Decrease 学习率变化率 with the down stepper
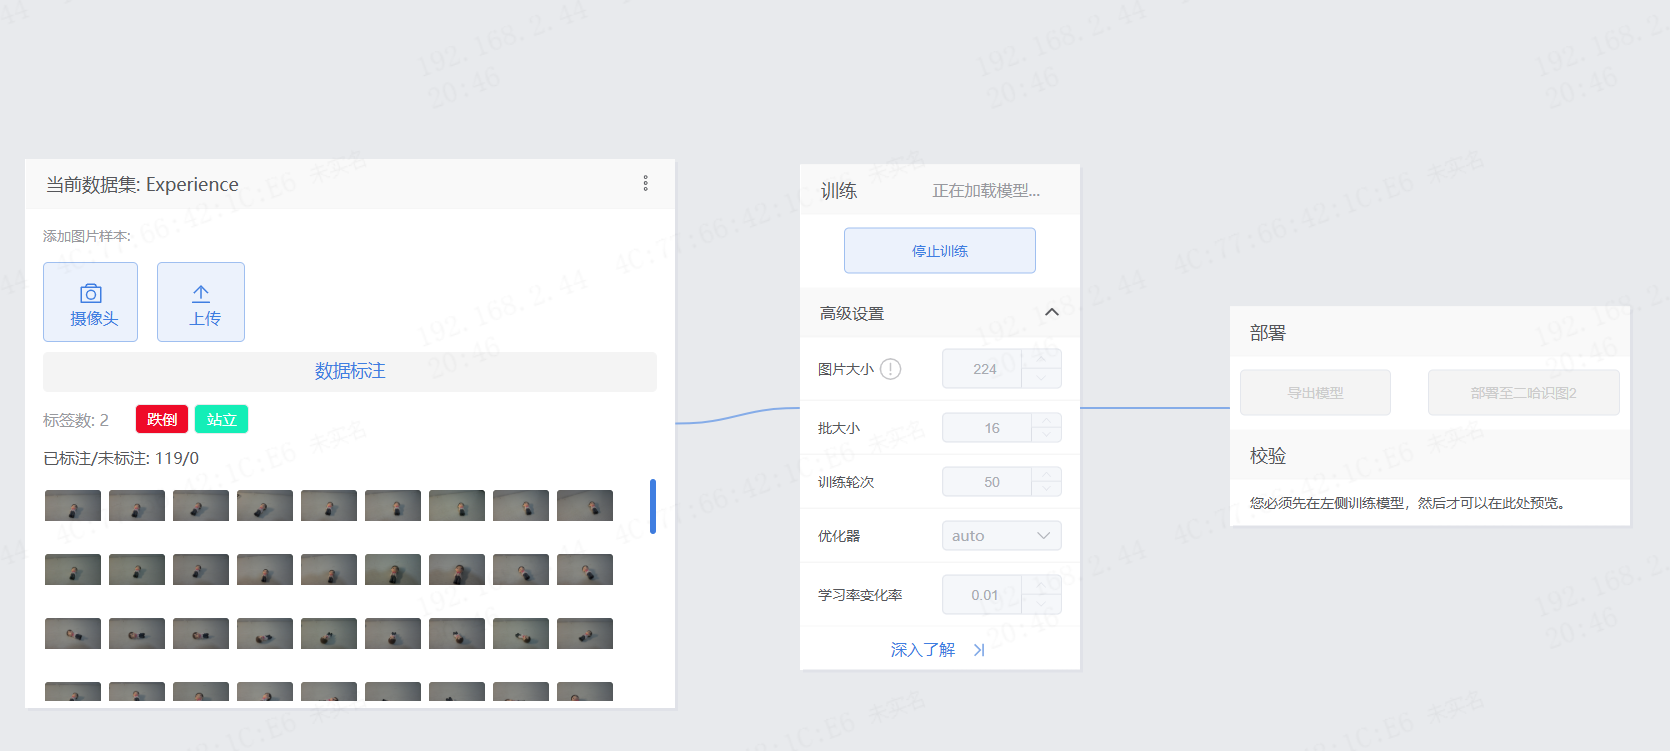1670x751 pixels. (1042, 604)
